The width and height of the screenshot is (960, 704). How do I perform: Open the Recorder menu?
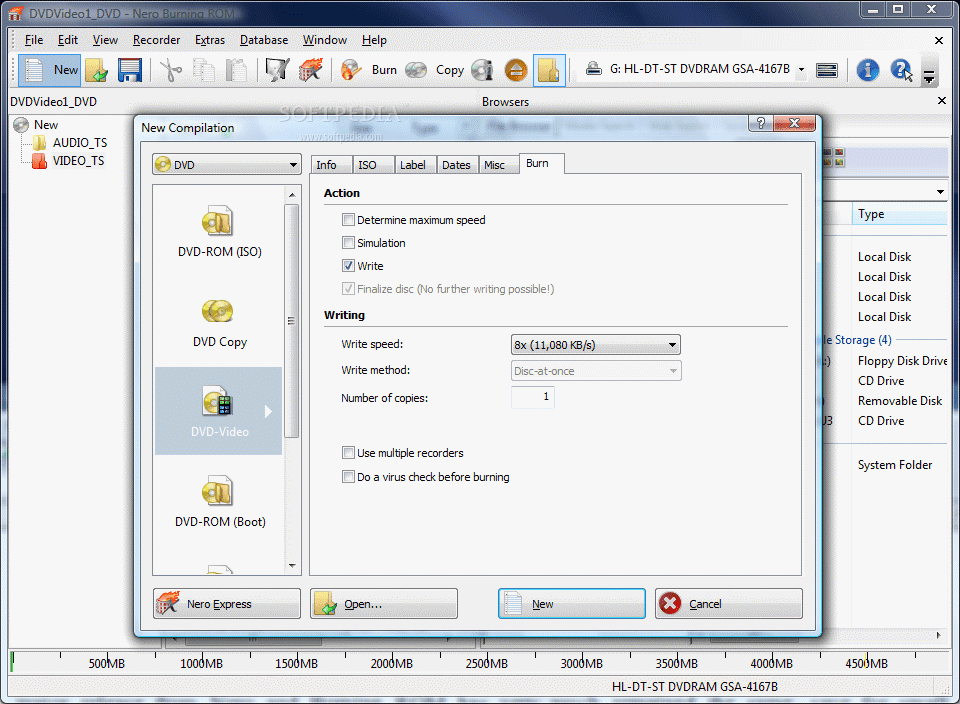tap(156, 40)
